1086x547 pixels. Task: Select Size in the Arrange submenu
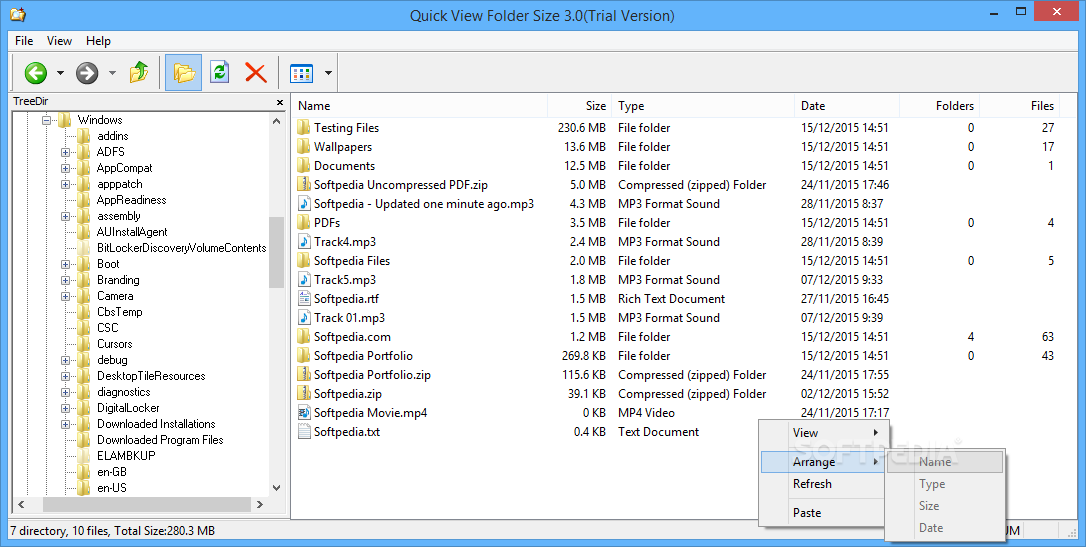tap(945, 506)
